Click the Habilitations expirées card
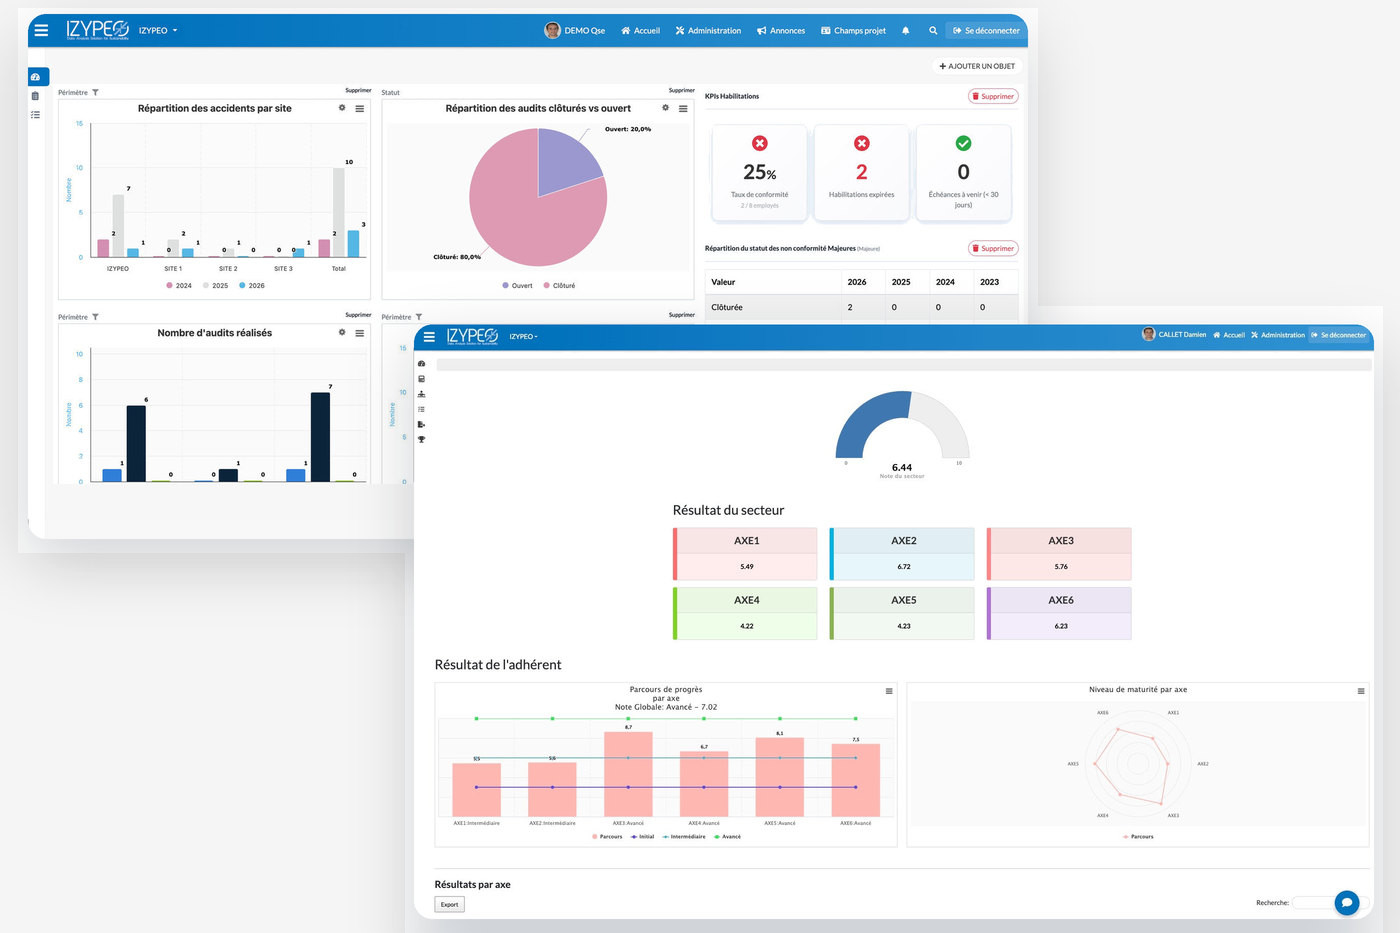This screenshot has width=1400, height=933. [x=861, y=172]
